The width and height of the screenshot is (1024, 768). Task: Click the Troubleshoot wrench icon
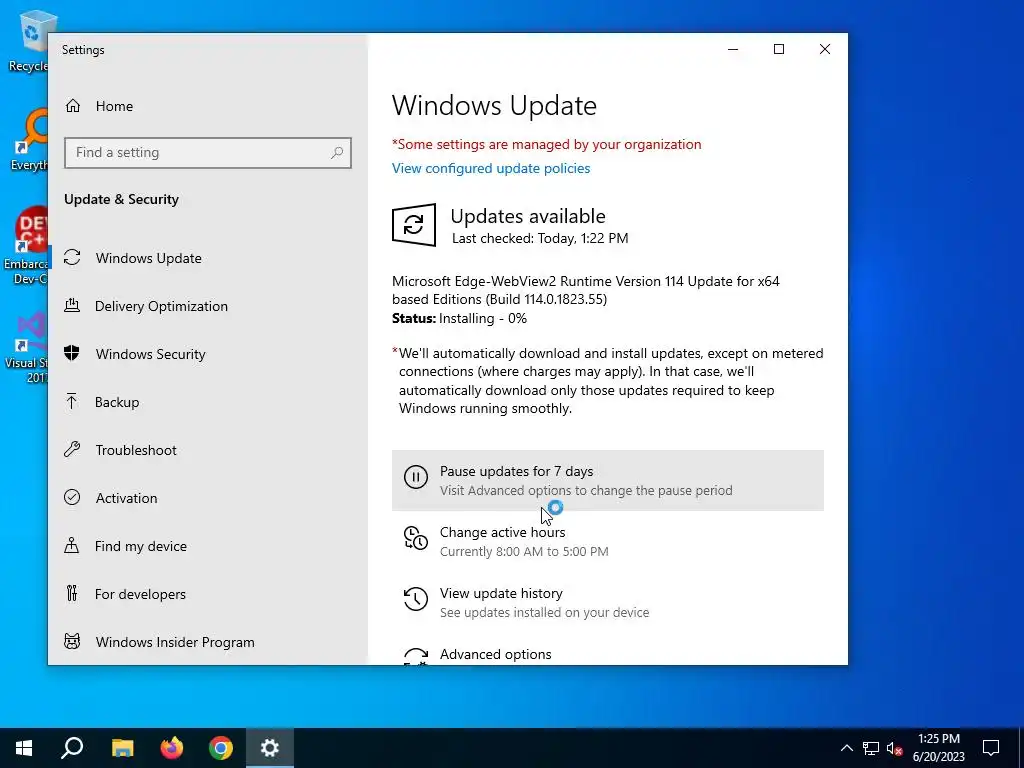point(72,449)
